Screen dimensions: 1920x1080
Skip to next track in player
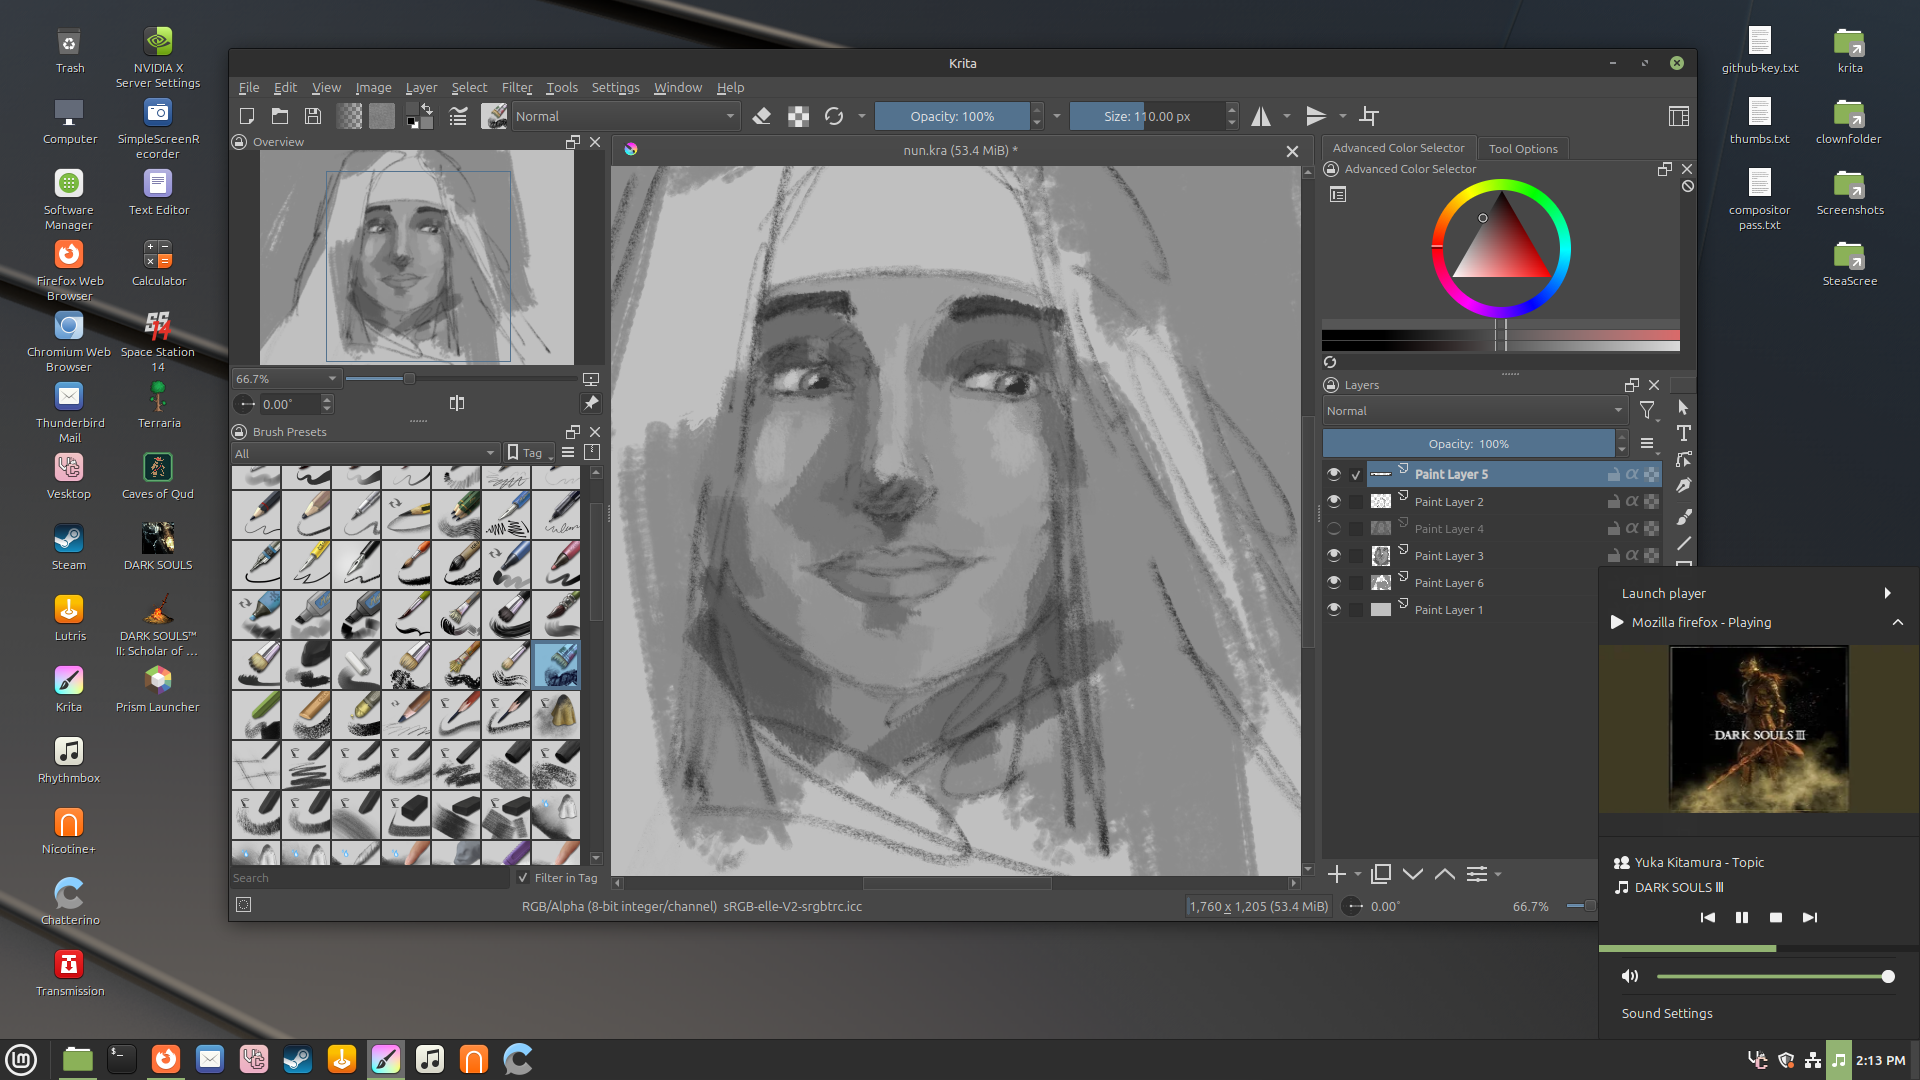[1810, 917]
